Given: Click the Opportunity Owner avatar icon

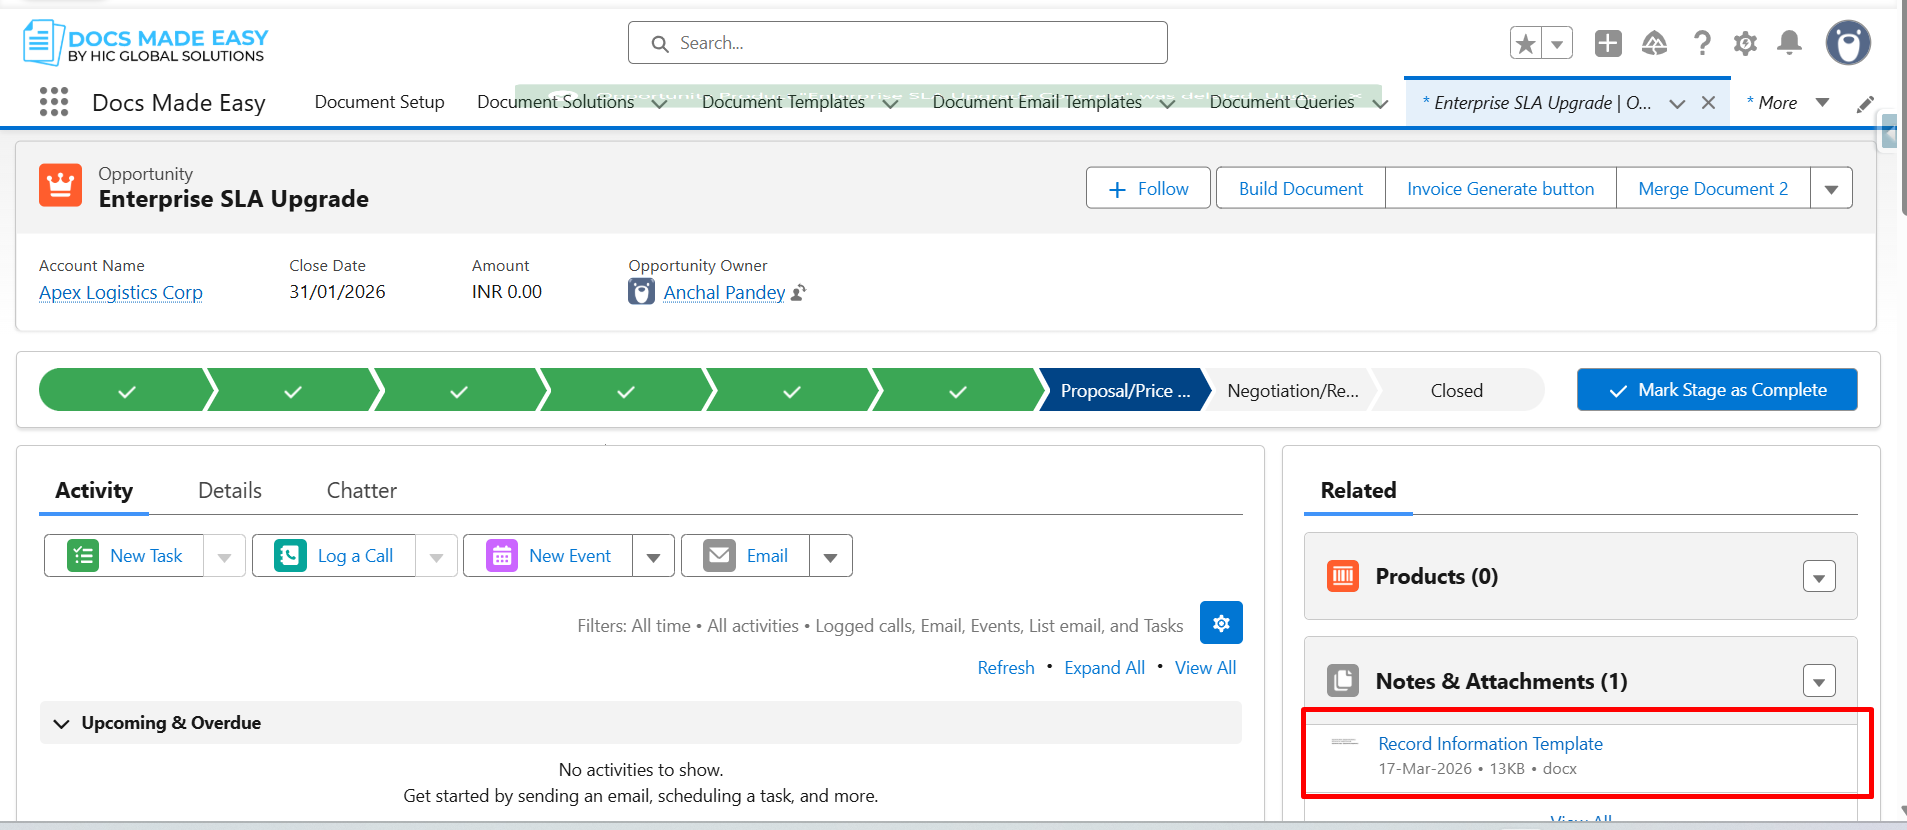Looking at the screenshot, I should (641, 292).
